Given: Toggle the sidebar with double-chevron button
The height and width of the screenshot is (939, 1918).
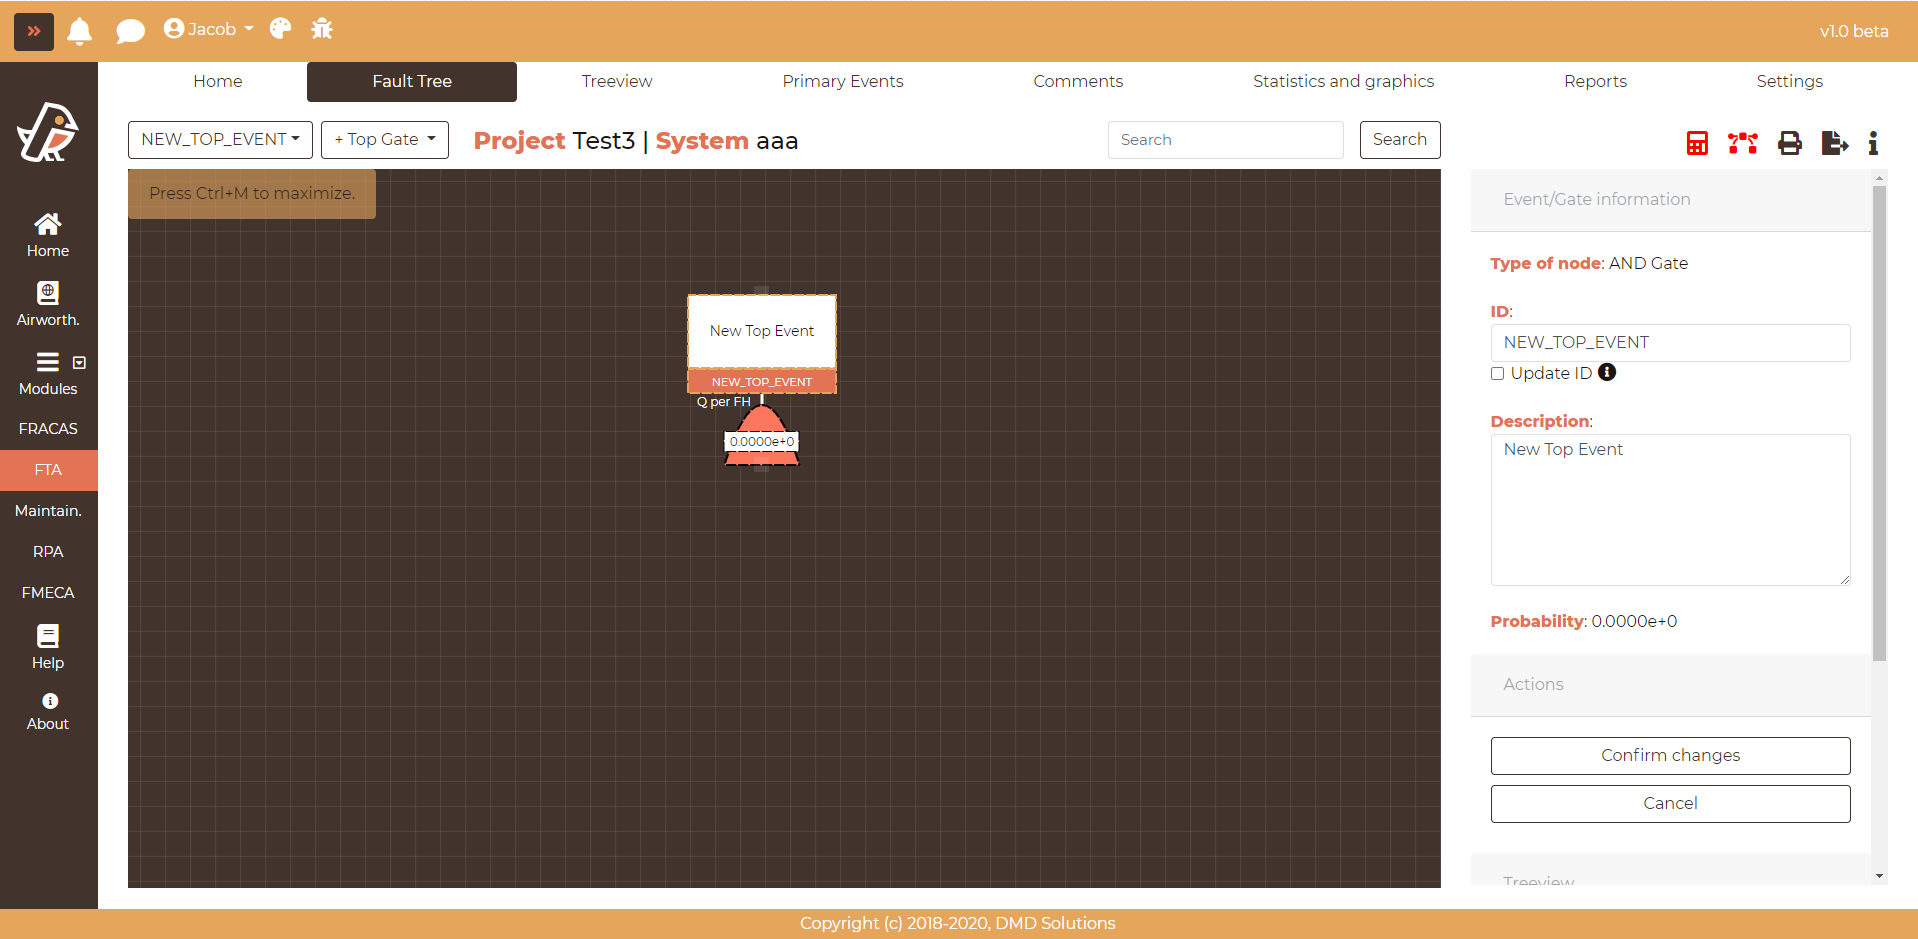Looking at the screenshot, I should click(34, 31).
